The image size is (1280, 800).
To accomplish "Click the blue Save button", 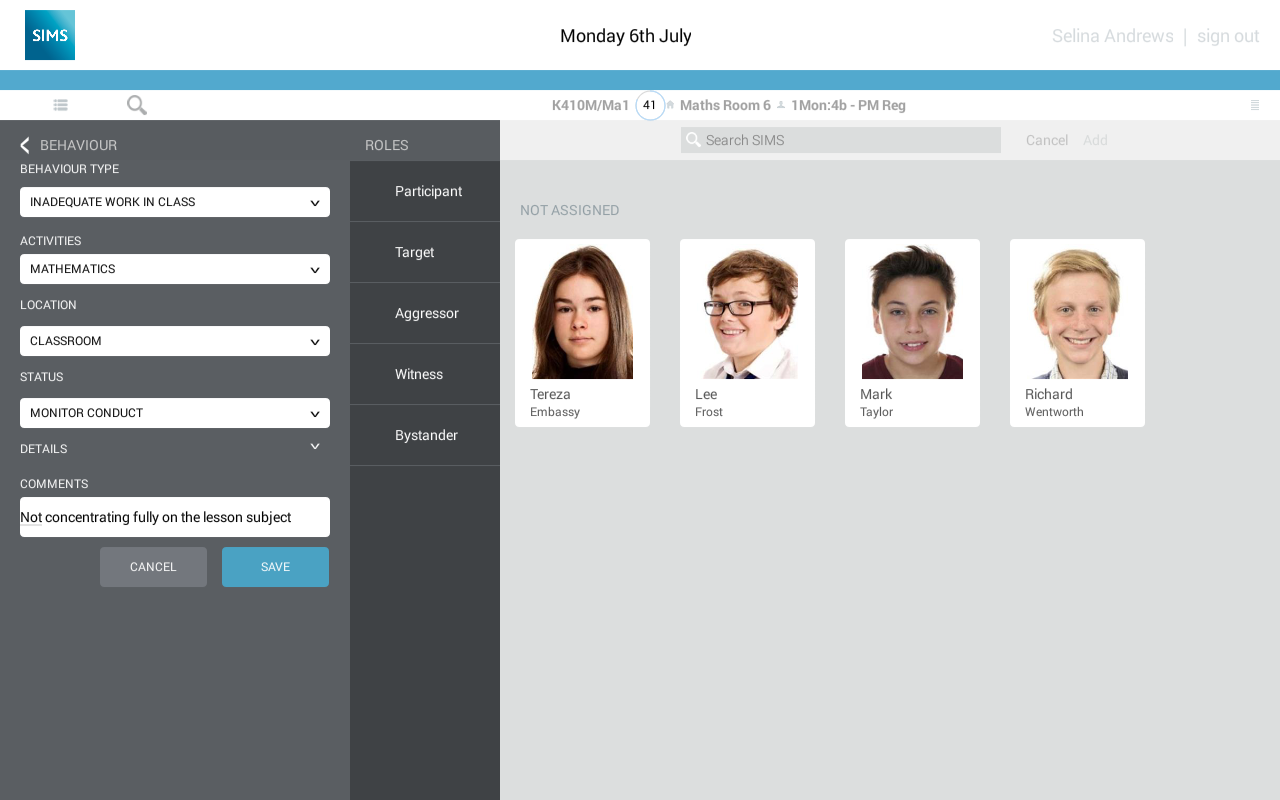I will [x=275, y=567].
